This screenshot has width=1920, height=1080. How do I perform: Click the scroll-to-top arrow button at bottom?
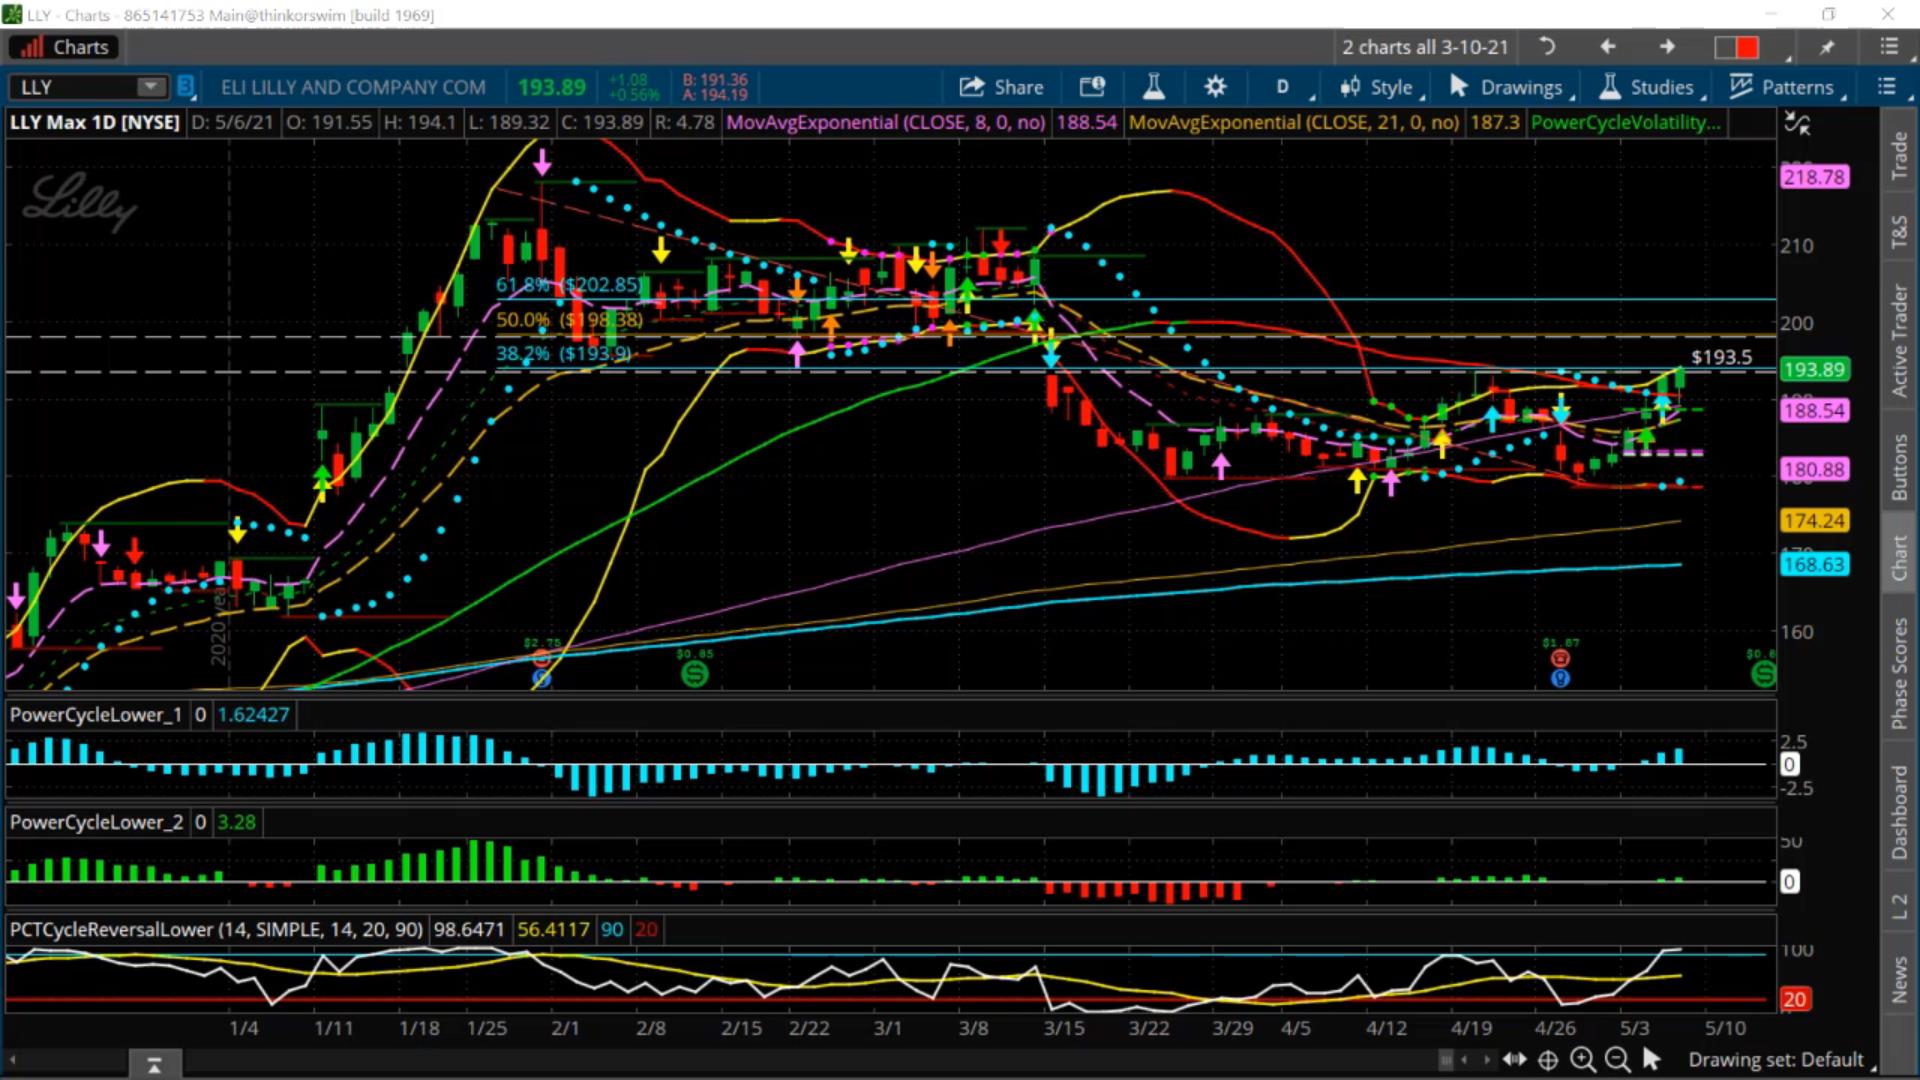[x=154, y=1065]
